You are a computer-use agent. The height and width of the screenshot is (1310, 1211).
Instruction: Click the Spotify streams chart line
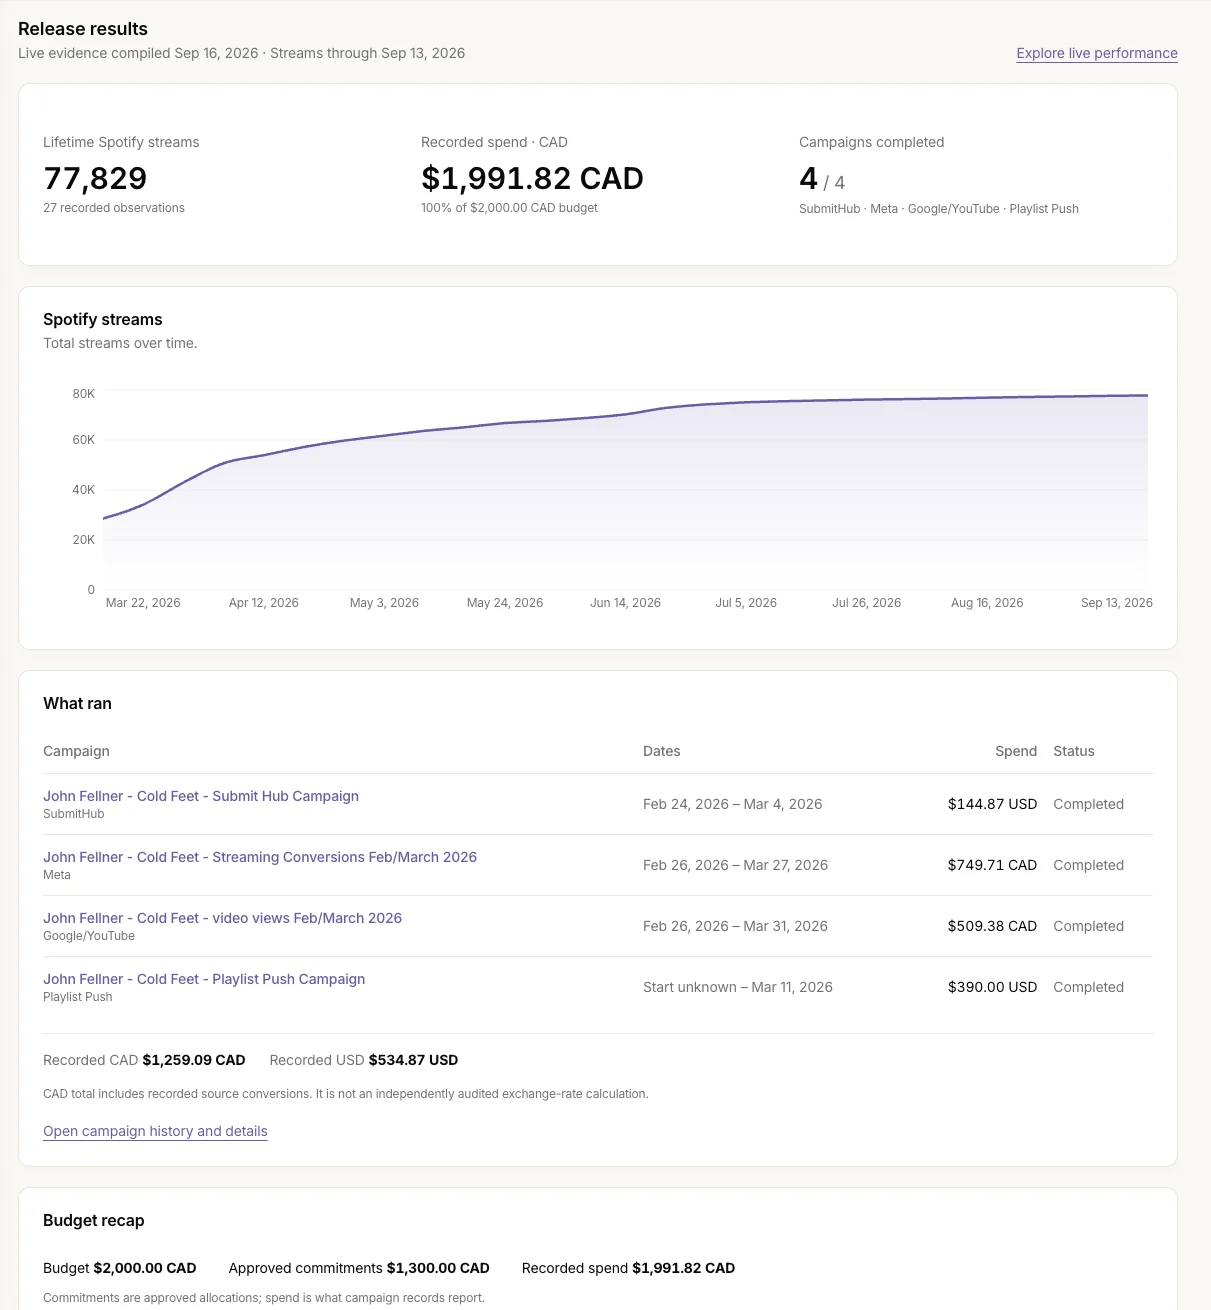625,413
